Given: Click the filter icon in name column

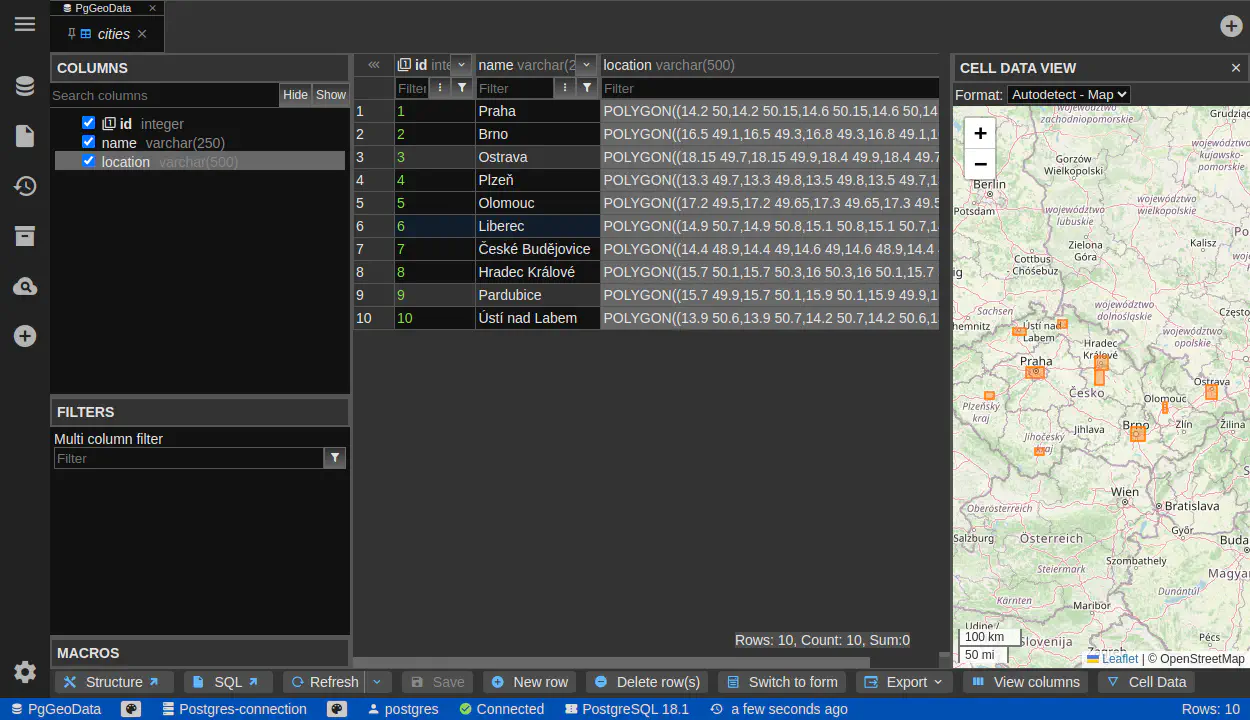Looking at the screenshot, I should [588, 88].
